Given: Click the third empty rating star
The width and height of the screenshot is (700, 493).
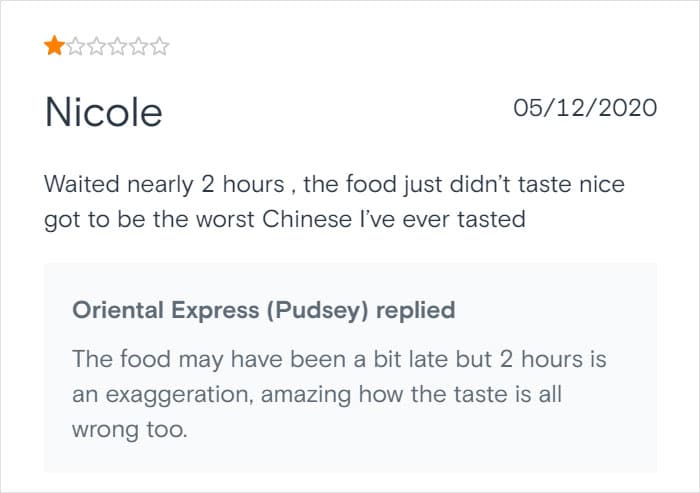Looking at the screenshot, I should [x=96, y=46].
